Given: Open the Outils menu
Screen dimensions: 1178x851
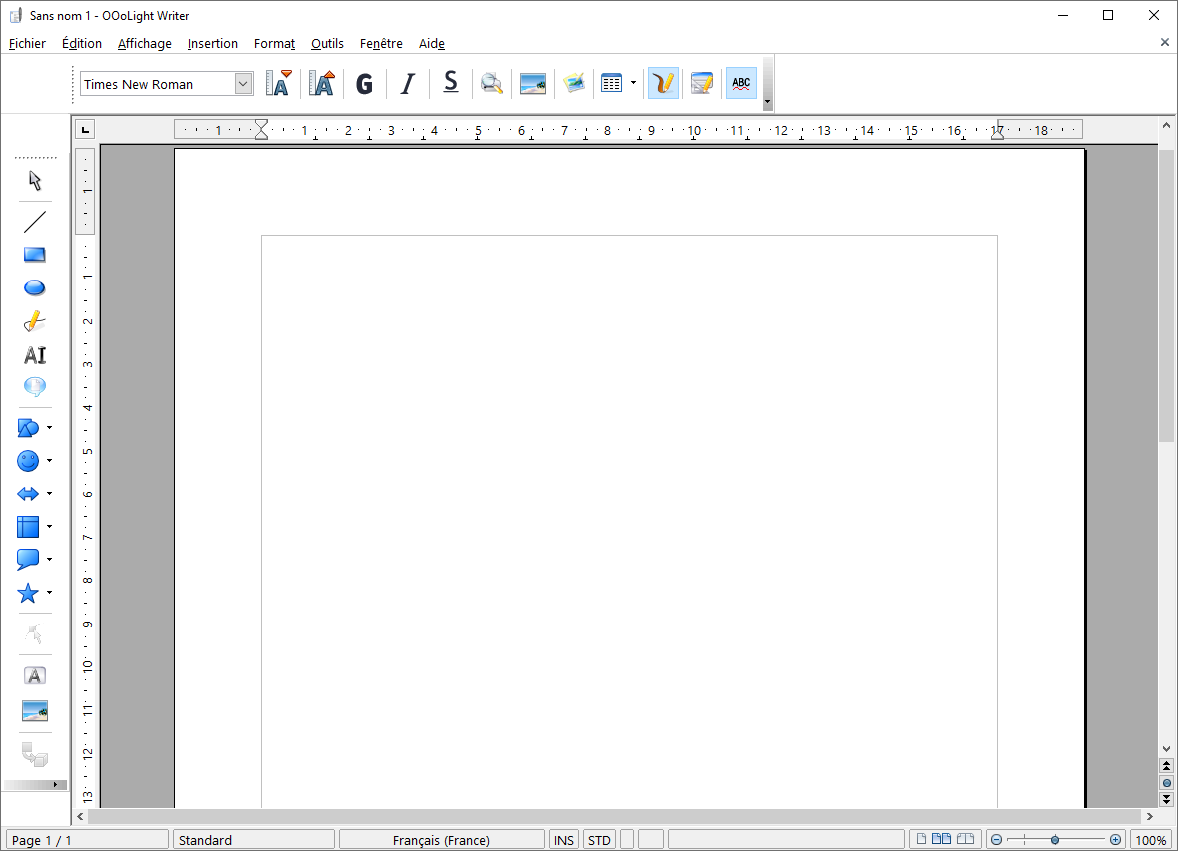Looking at the screenshot, I should coord(327,43).
